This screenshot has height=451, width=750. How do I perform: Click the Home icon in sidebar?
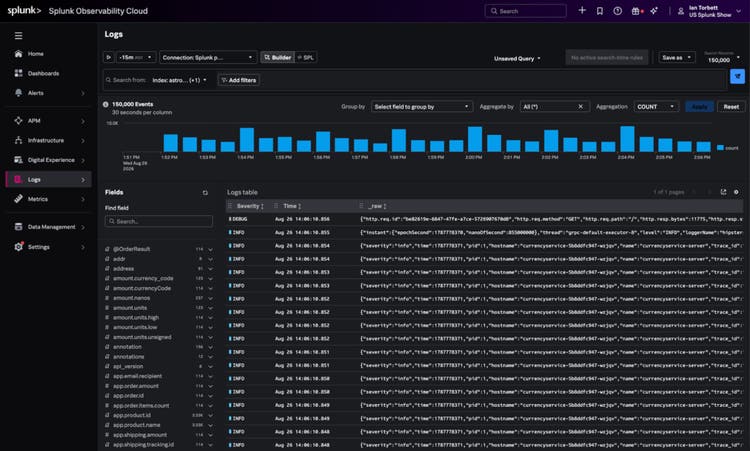tap(18, 54)
